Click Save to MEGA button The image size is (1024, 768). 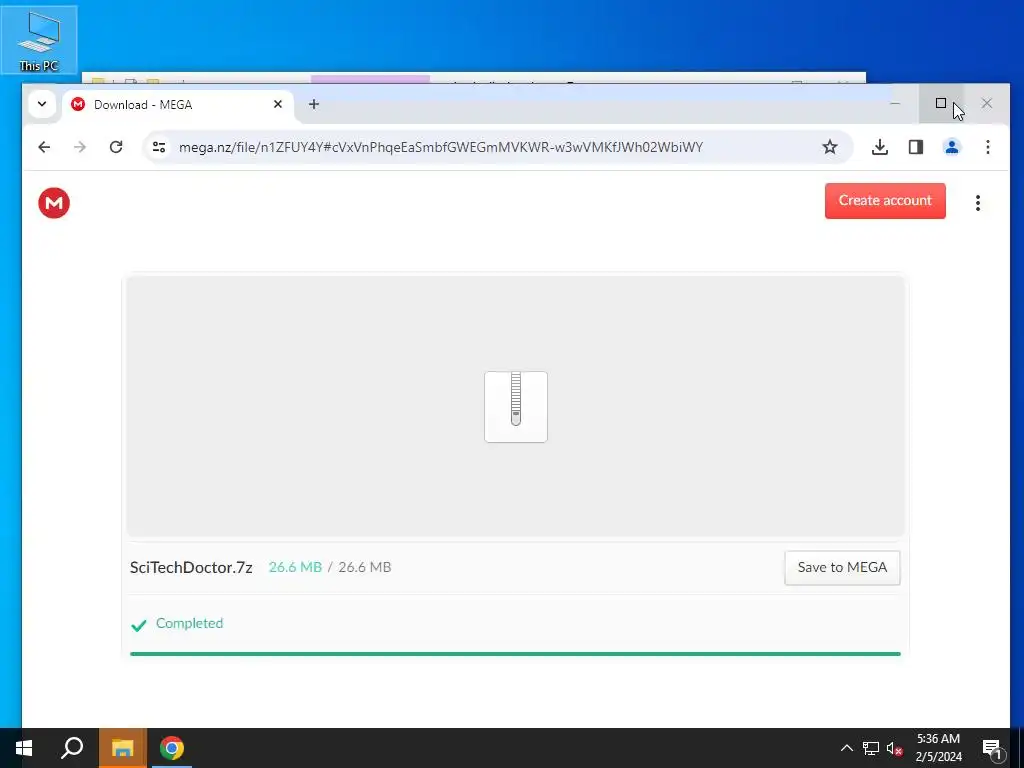[x=842, y=568]
